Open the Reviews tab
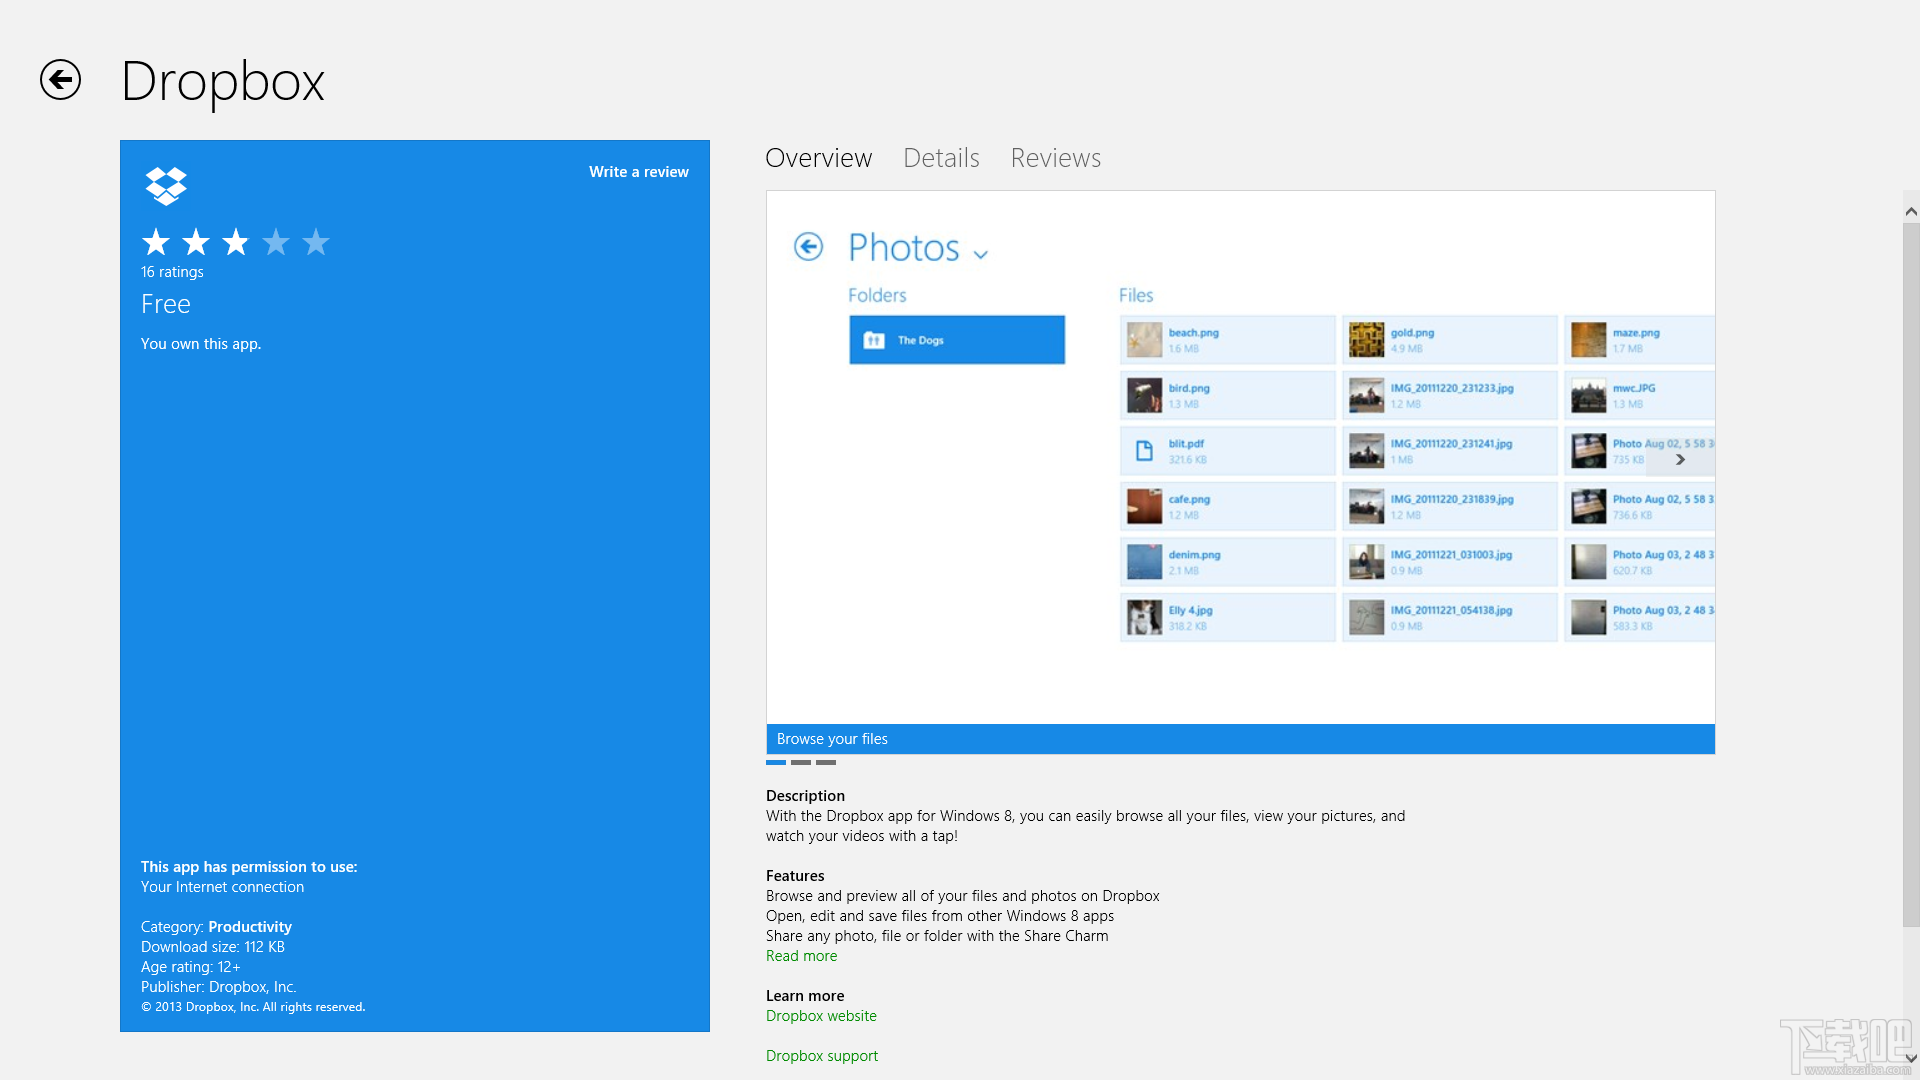The height and width of the screenshot is (1080, 1920). [1055, 158]
